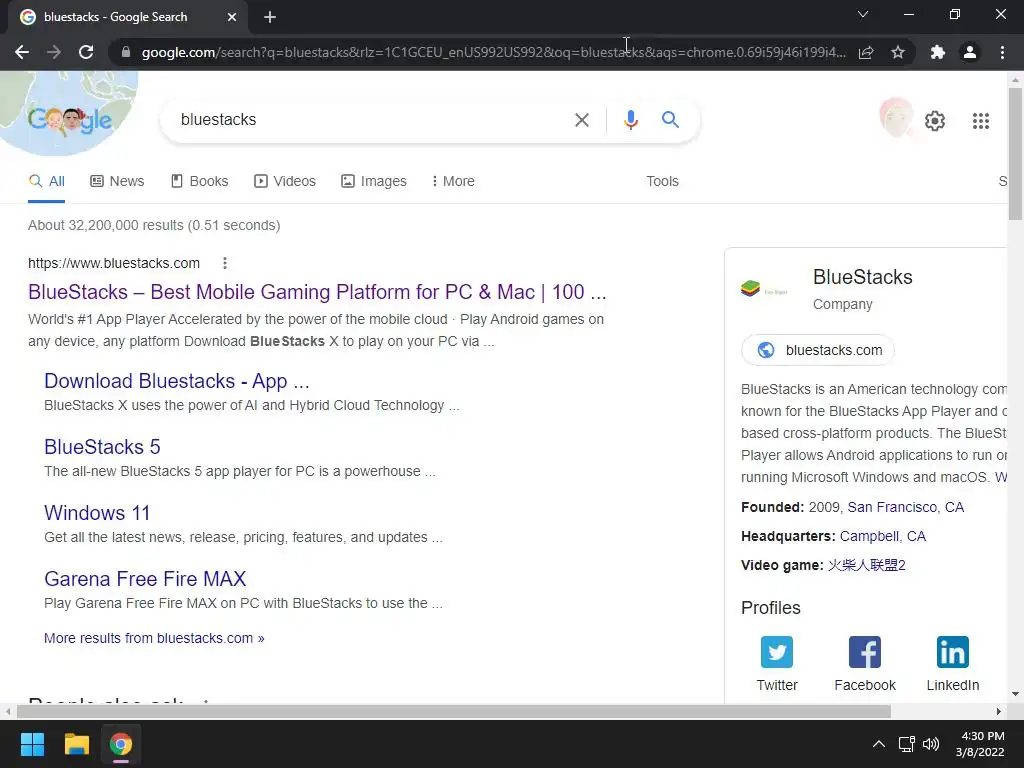The image size is (1024, 768).
Task: Start voice search with the microphone
Action: pos(630,120)
